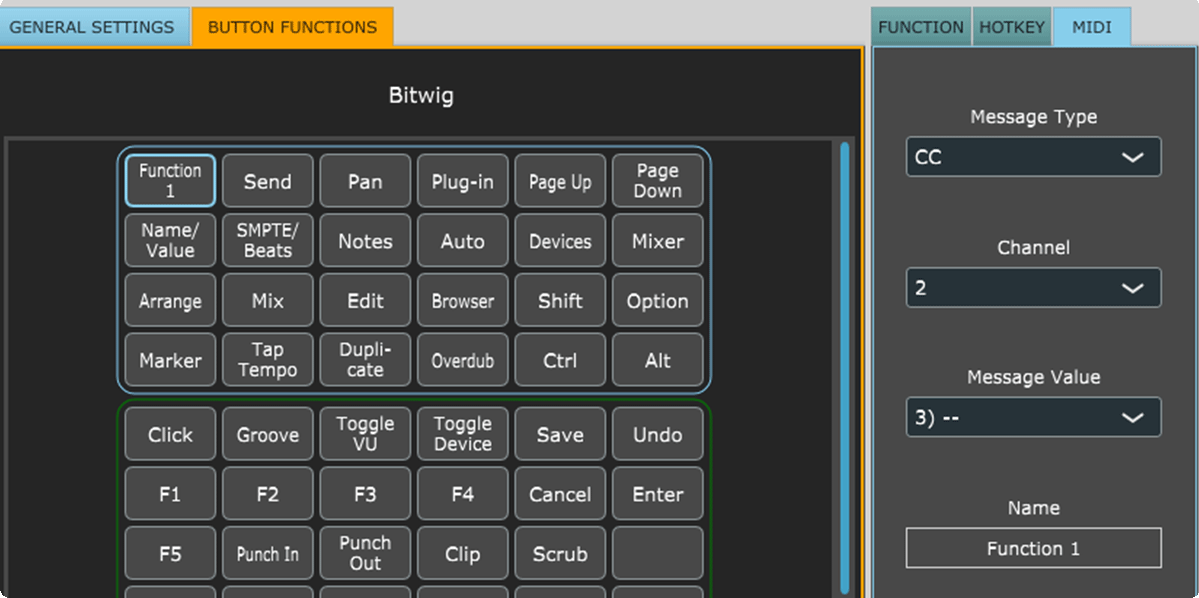Open the MIDI tab
The width and height of the screenshot is (1199, 598).
pyautogui.click(x=1092, y=26)
